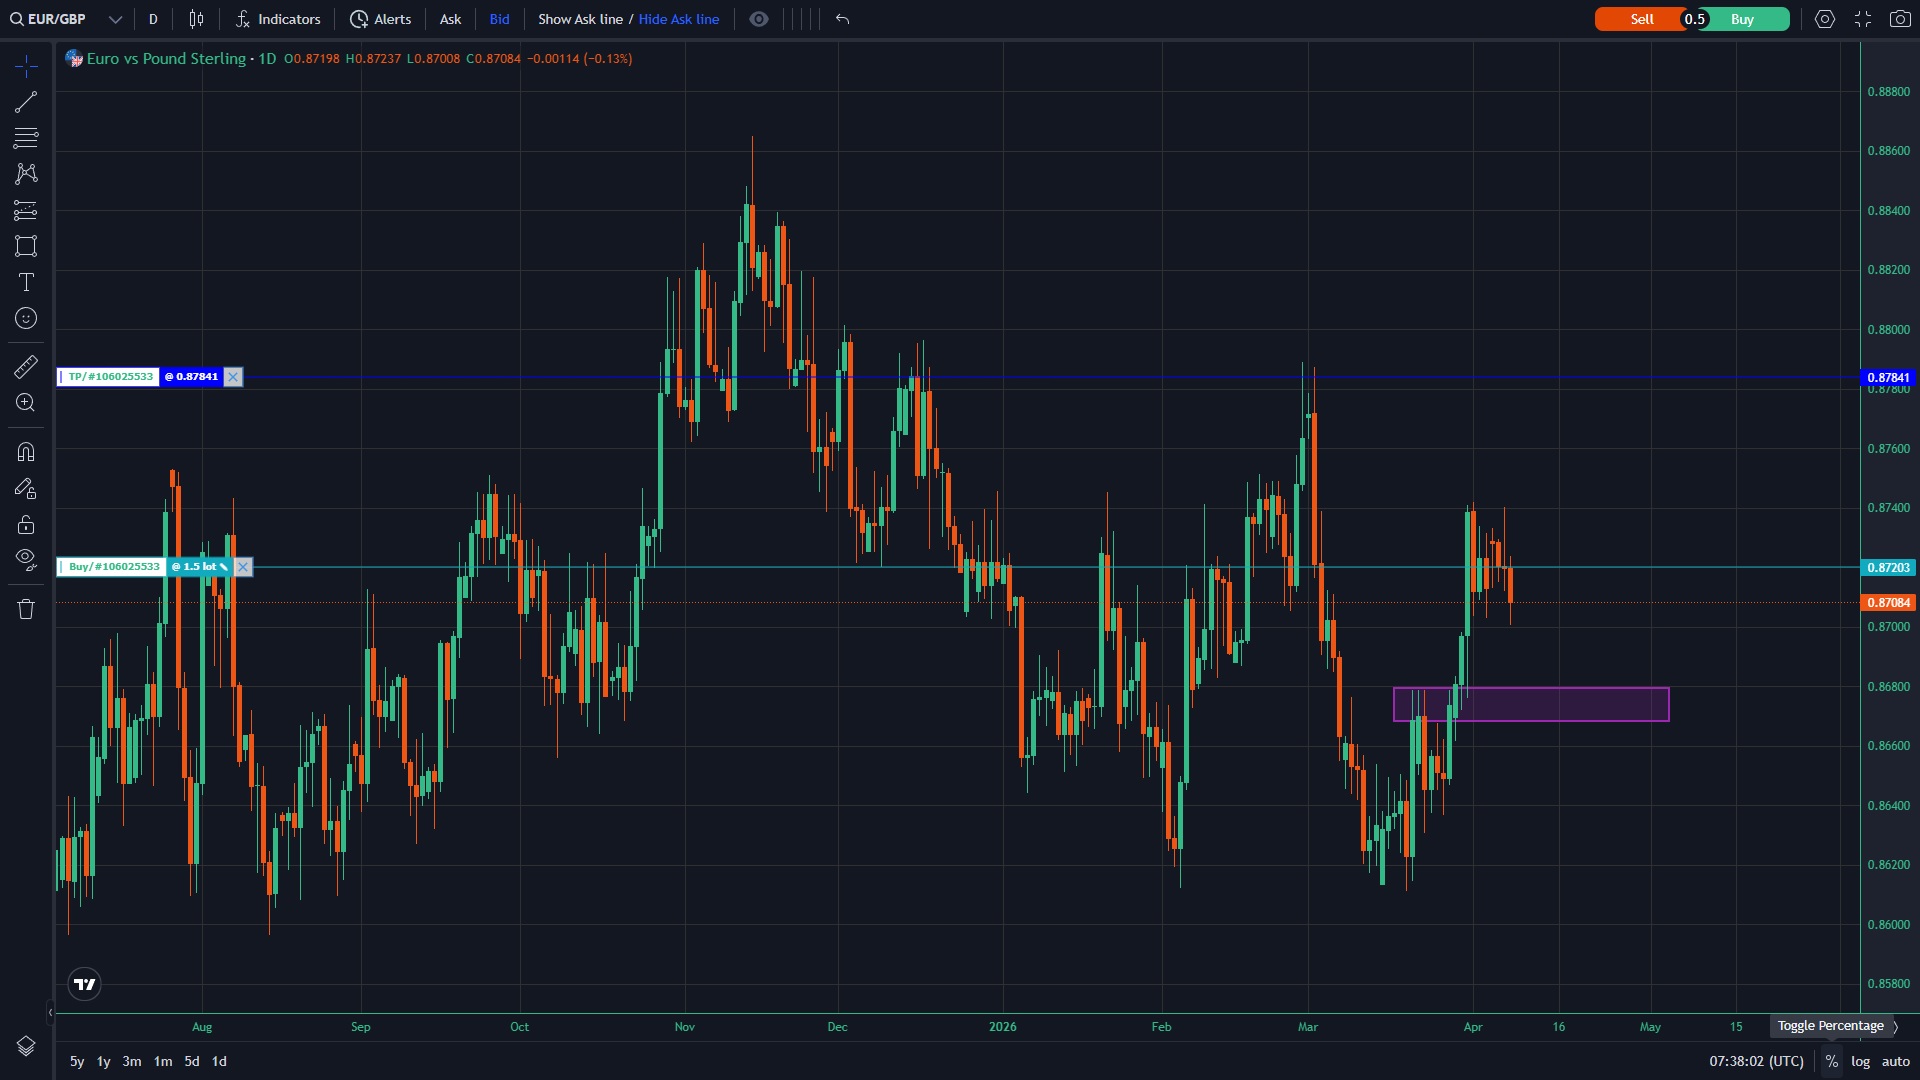The width and height of the screenshot is (1920, 1080).
Task: Toggle percentage scale on price axis
Action: click(x=1831, y=1061)
